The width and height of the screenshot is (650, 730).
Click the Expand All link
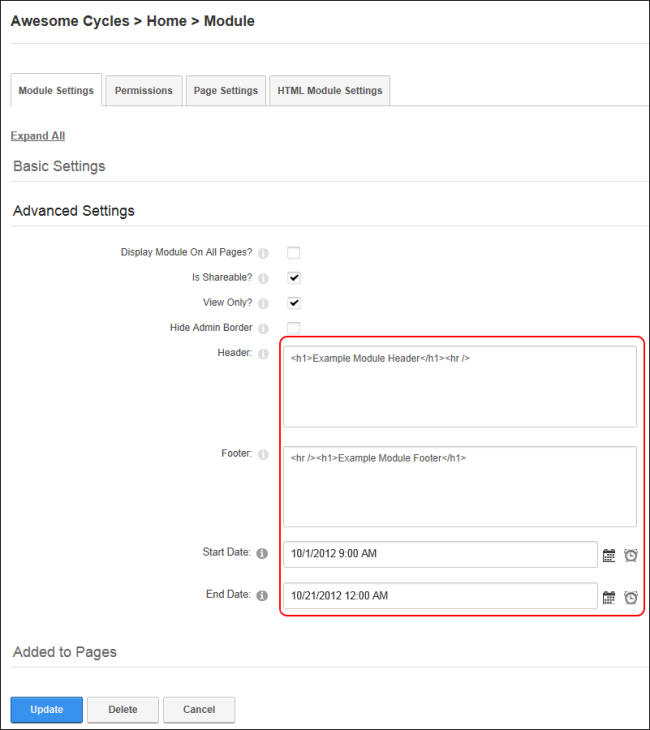(x=38, y=136)
